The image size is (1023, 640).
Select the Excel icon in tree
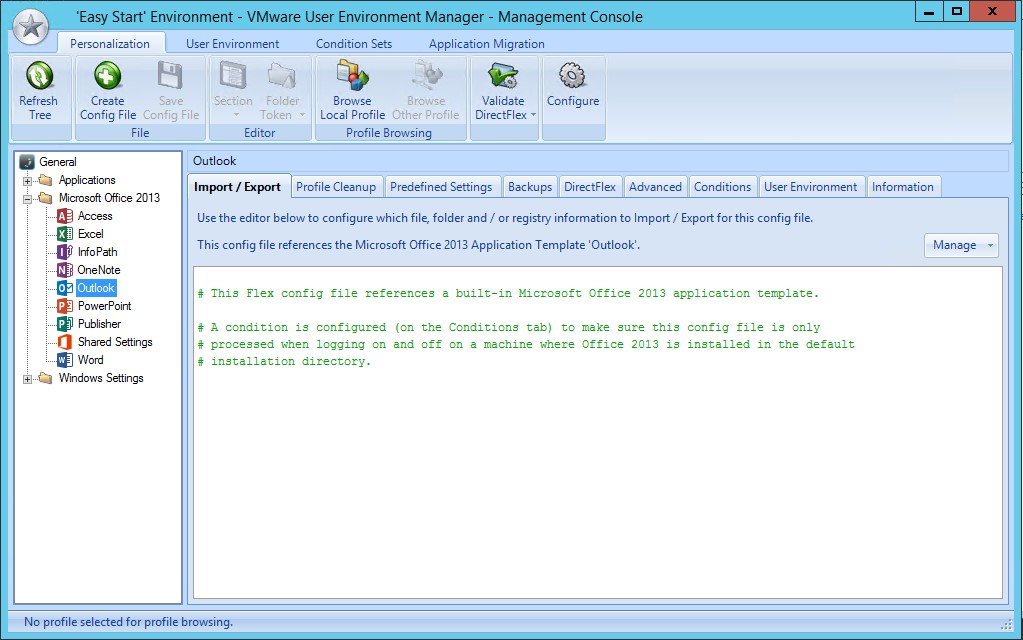65,234
